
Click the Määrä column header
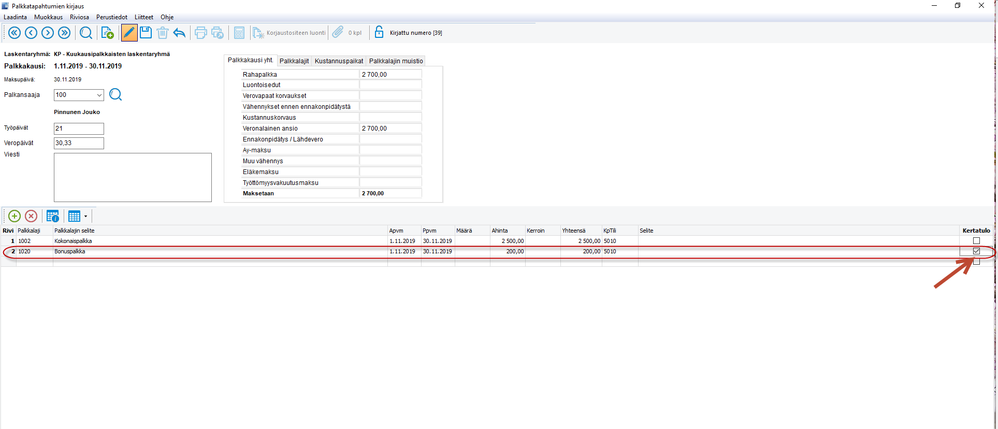(472, 230)
